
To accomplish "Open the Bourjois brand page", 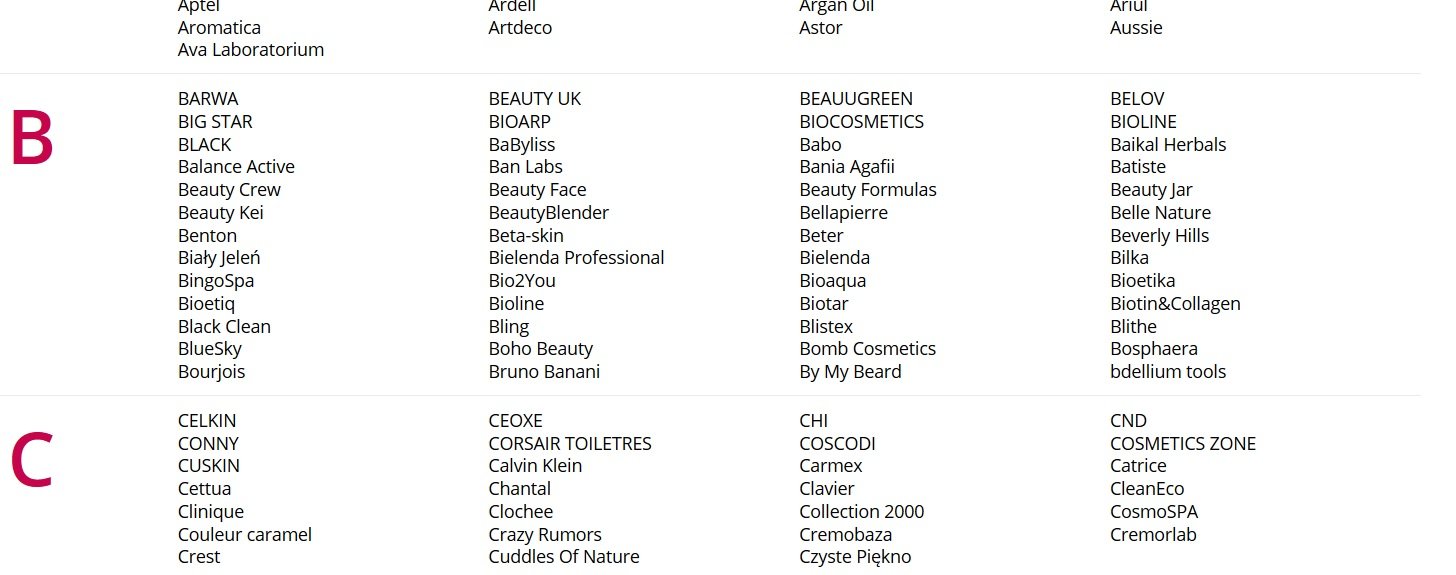I will tap(211, 372).
